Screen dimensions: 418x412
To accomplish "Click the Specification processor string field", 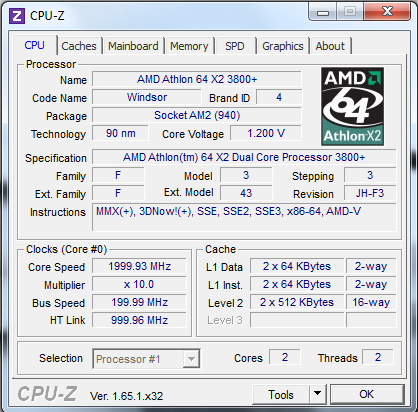I will [244, 157].
